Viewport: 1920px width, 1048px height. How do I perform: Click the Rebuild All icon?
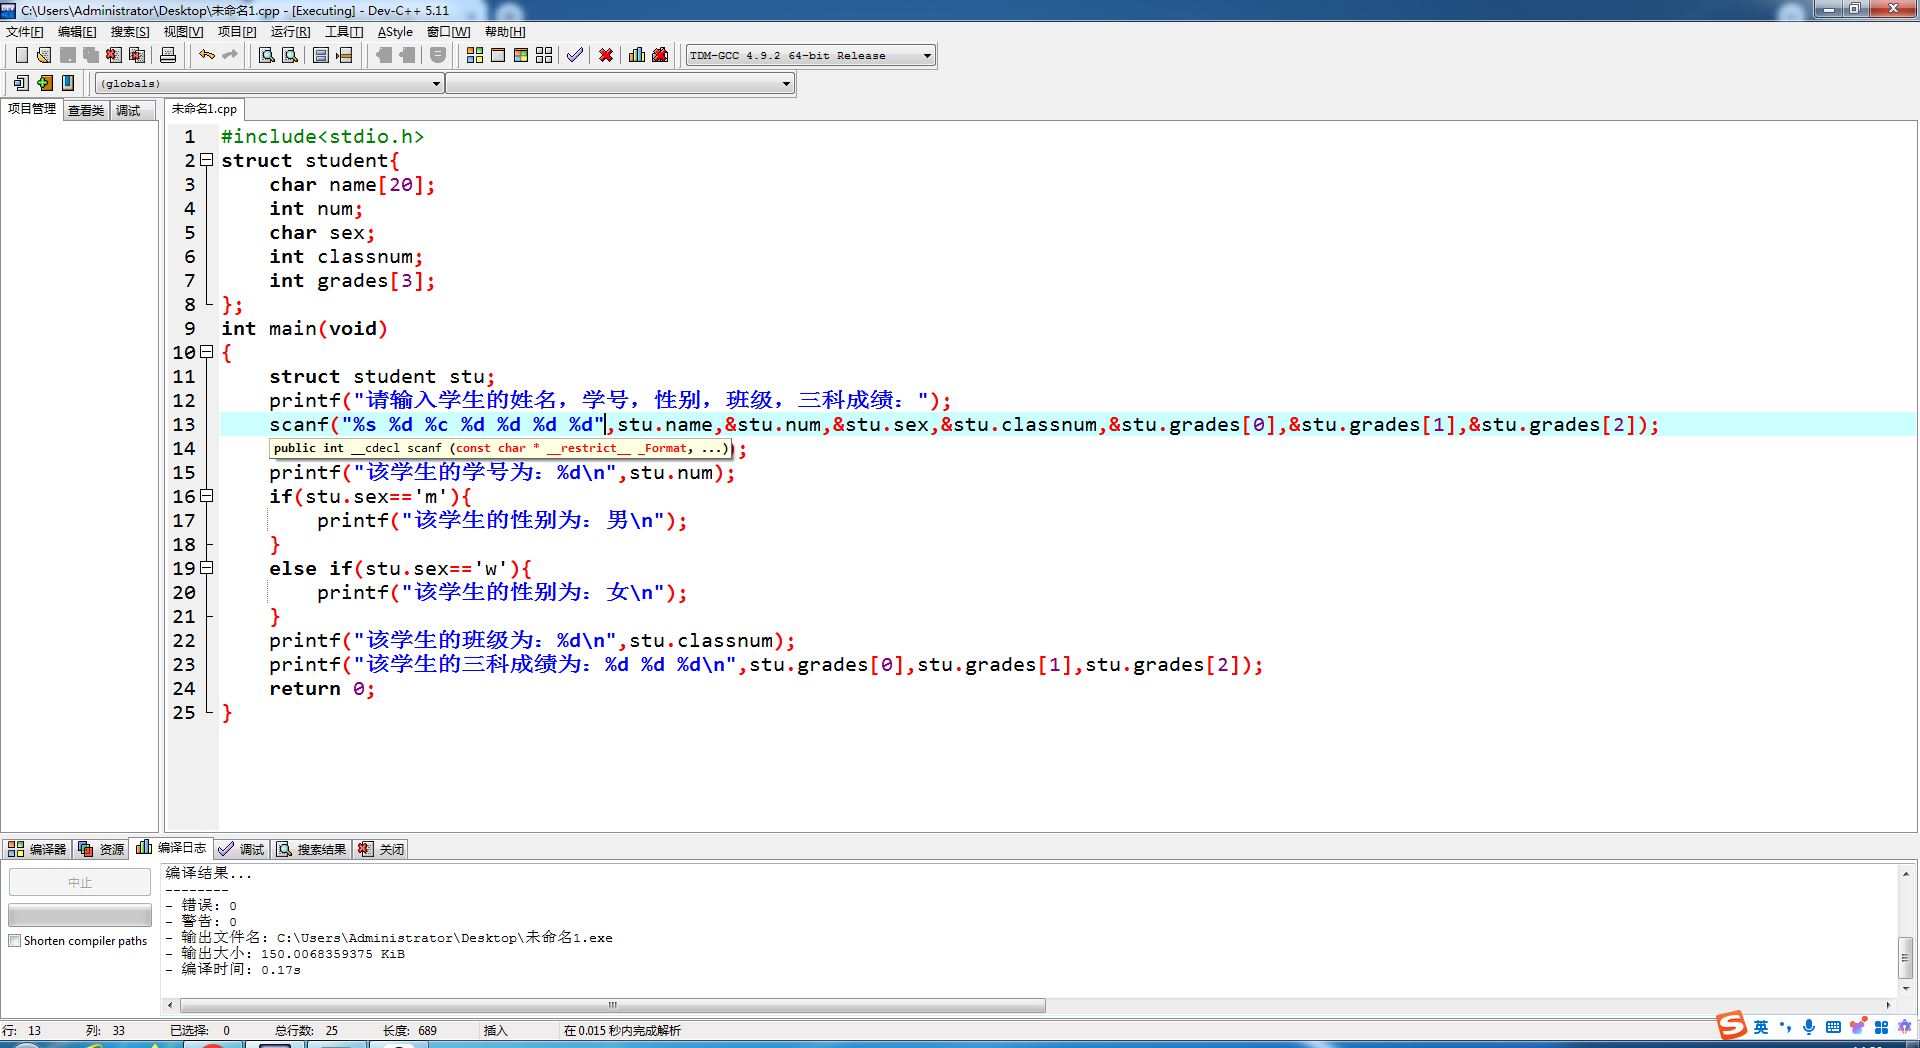tap(544, 55)
